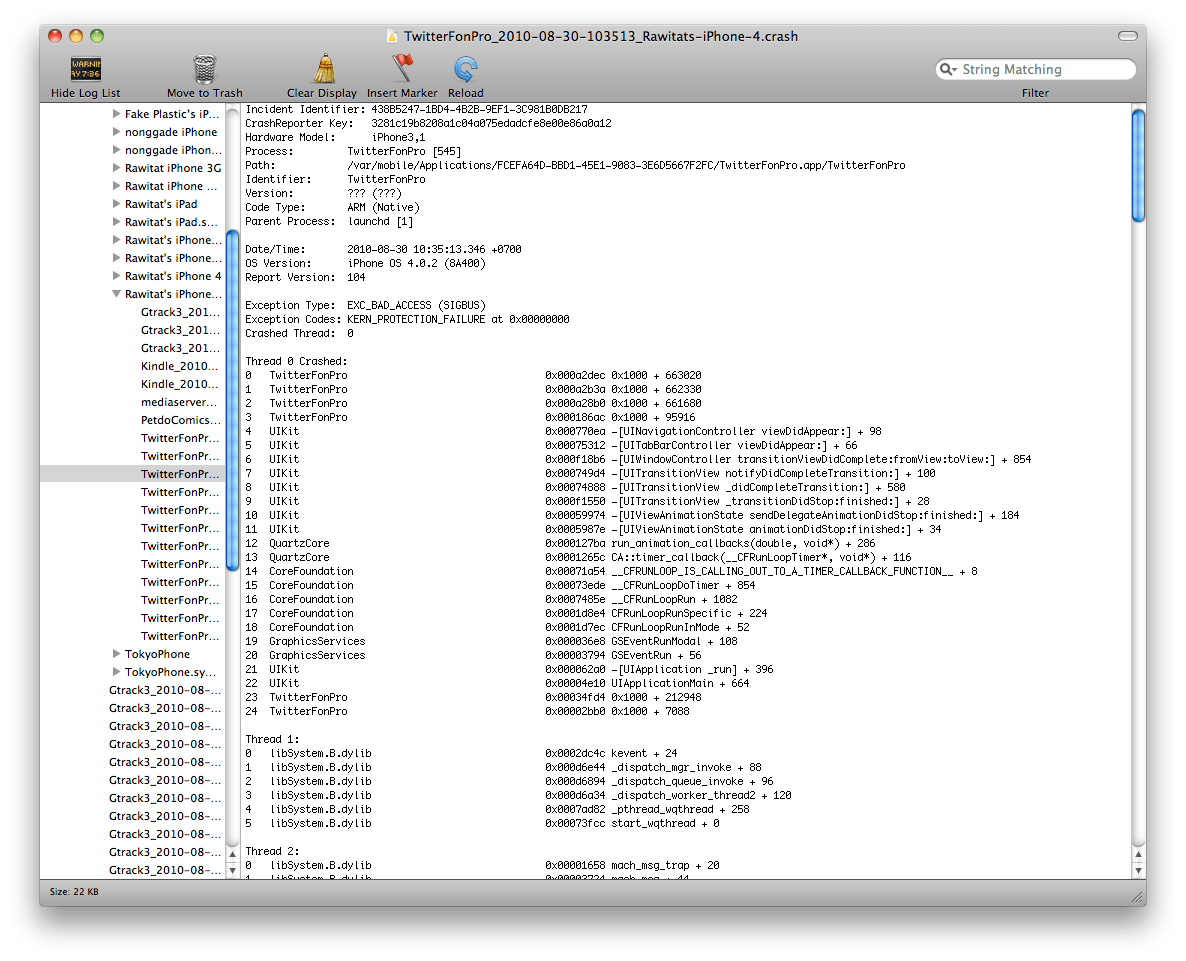Expand the Rawitat iPhone 3G group
This screenshot has width=1186, height=961.
(116, 168)
